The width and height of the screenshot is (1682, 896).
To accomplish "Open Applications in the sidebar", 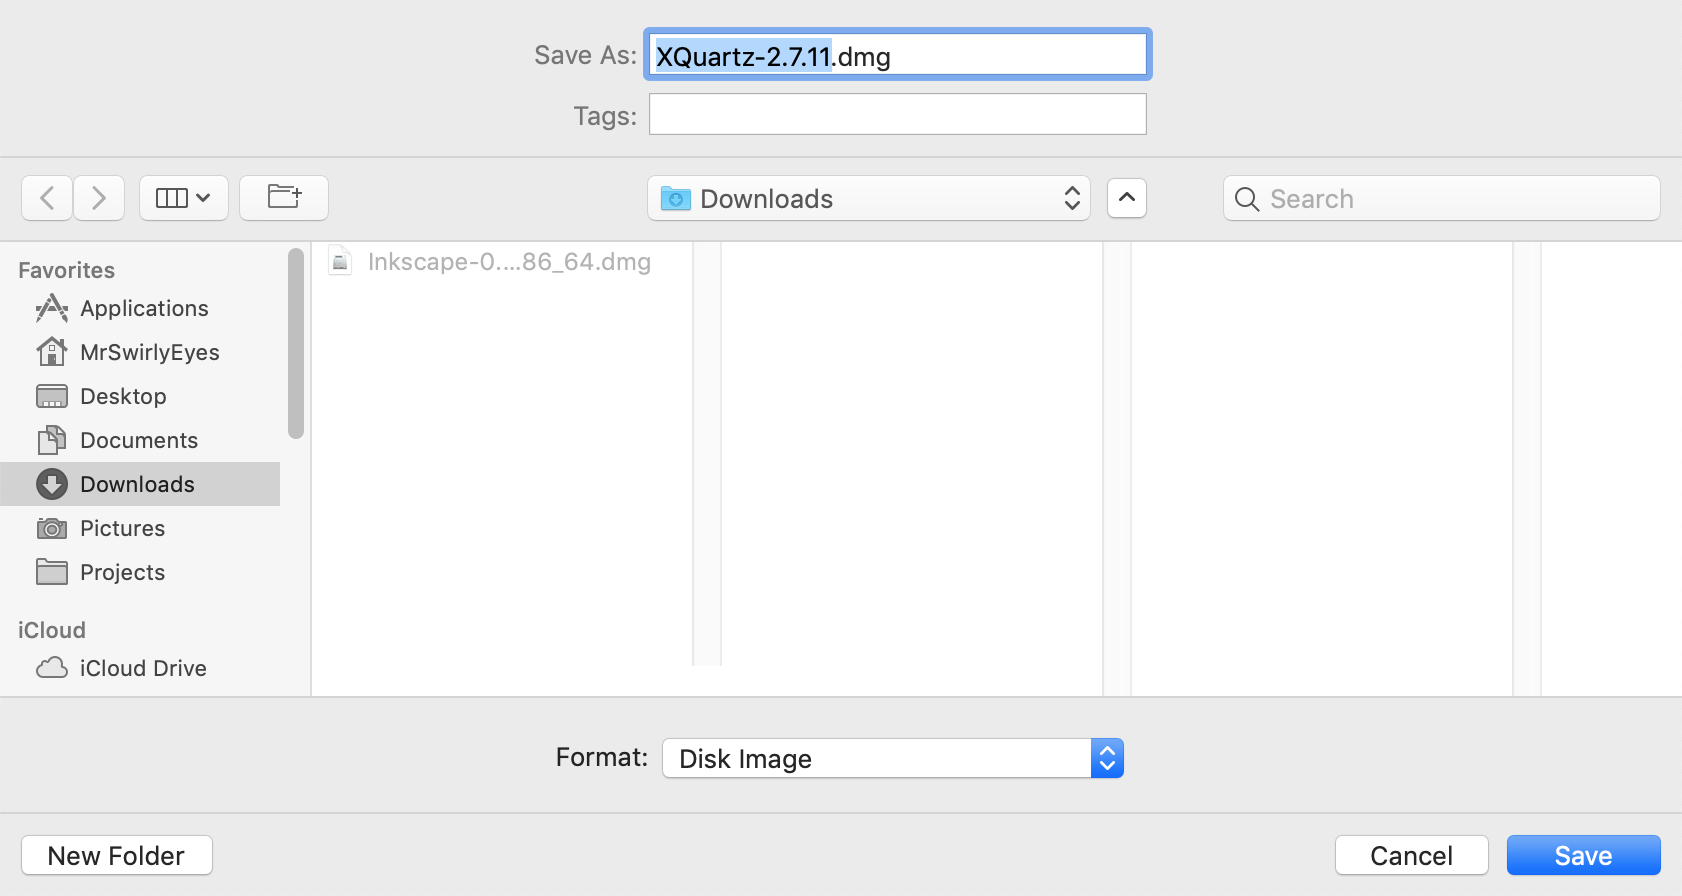I will (144, 309).
